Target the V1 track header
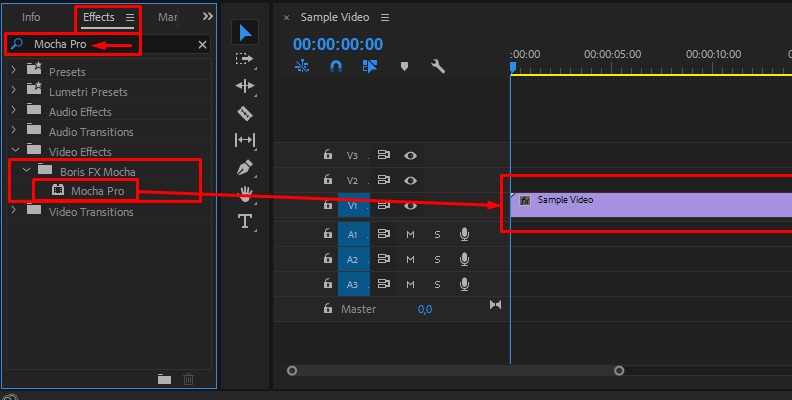Image resolution: width=792 pixels, height=400 pixels. click(354, 206)
